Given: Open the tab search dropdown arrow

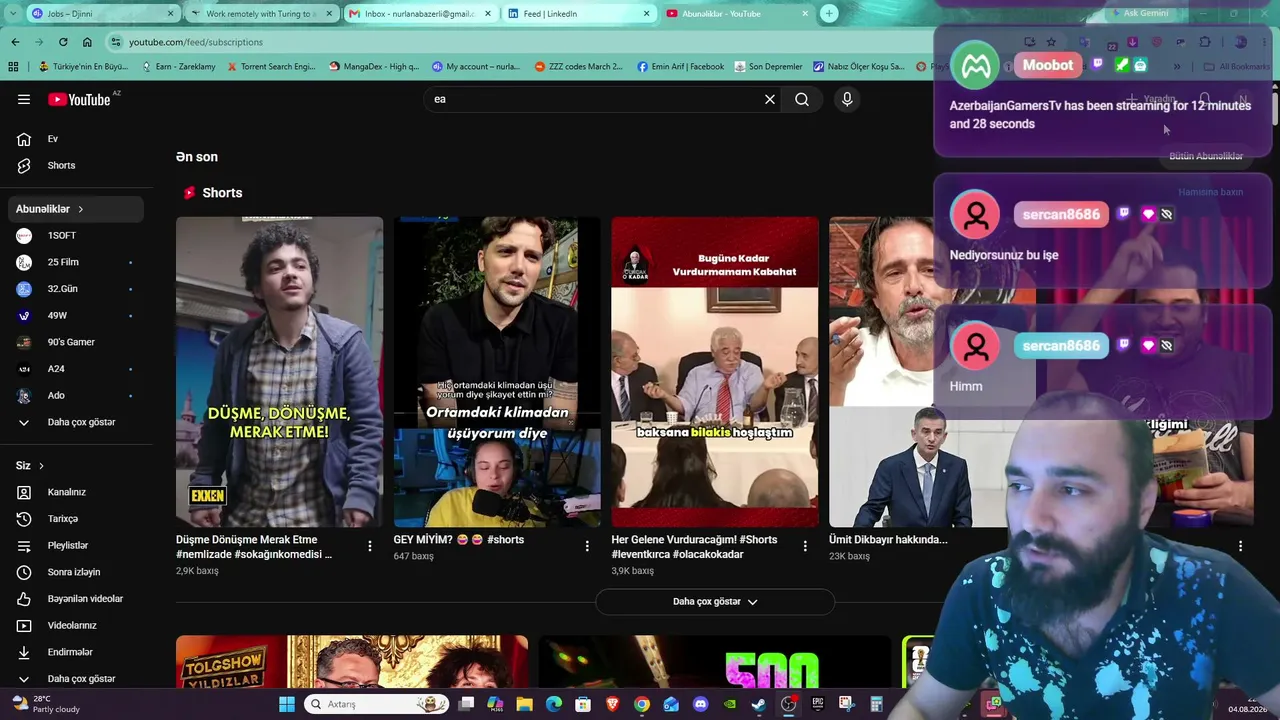Looking at the screenshot, I should point(11,13).
